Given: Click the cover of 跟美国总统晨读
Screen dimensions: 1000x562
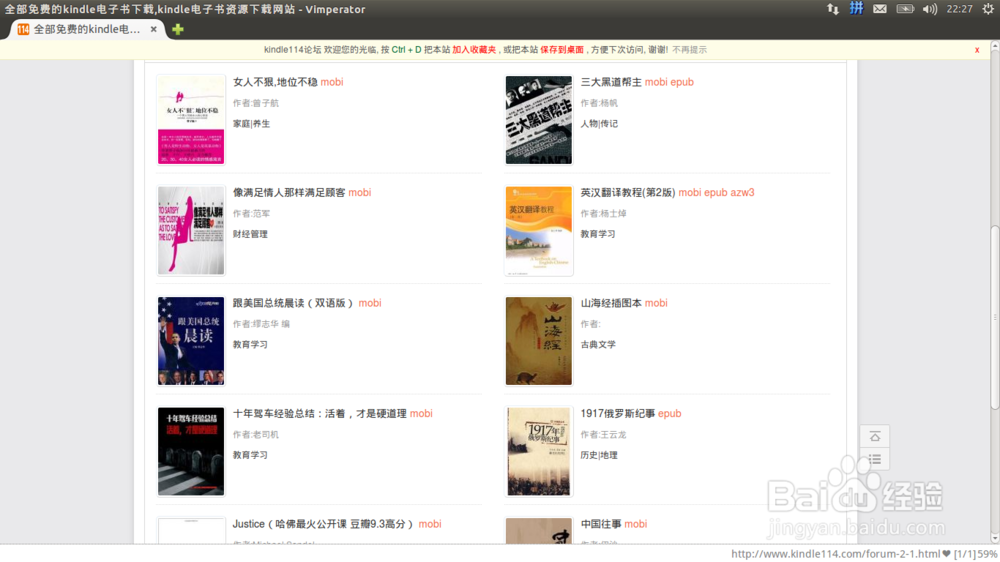Looking at the screenshot, I should click(x=191, y=341).
